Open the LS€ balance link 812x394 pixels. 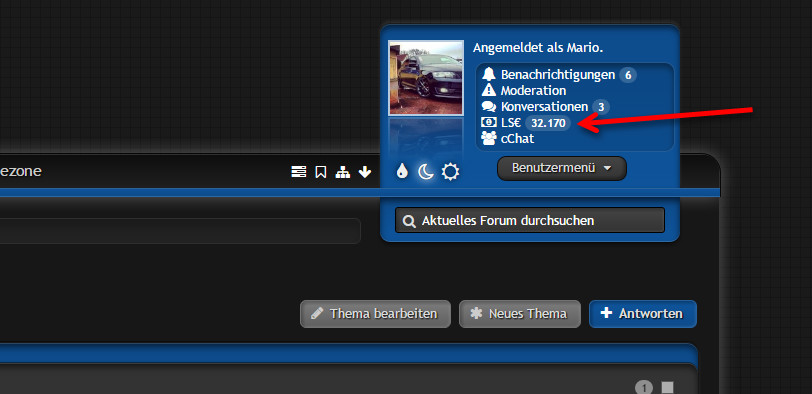(x=511, y=123)
